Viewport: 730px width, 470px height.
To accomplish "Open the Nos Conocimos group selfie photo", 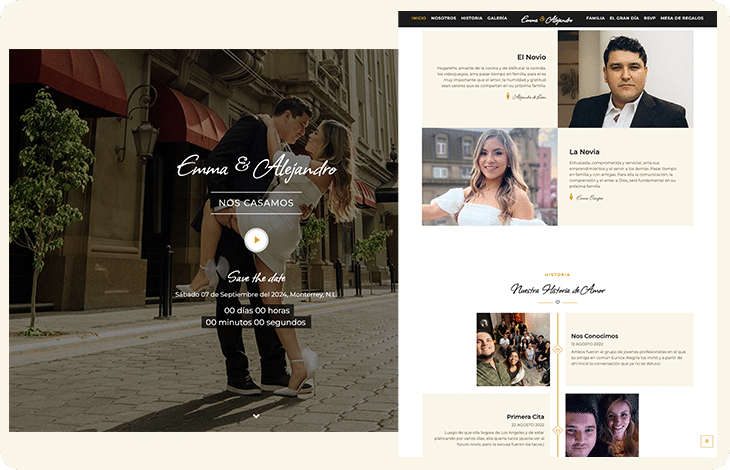I will pyautogui.click(x=513, y=349).
